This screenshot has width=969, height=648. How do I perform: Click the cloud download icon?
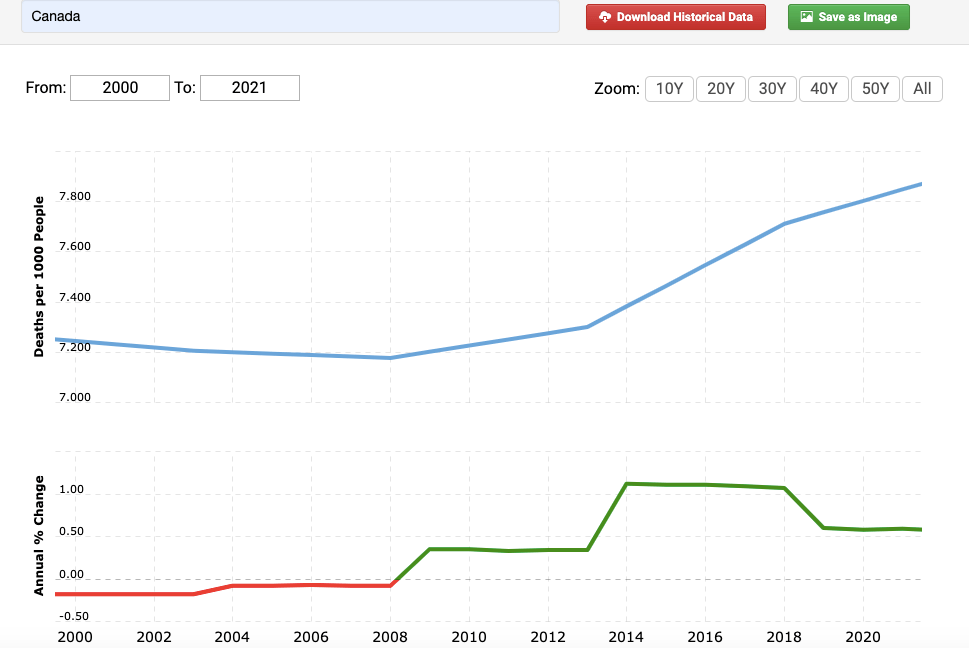(604, 17)
